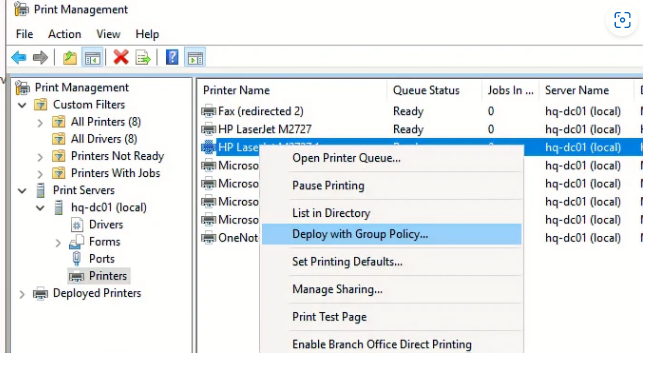The height and width of the screenshot is (365, 661).
Task: Sort by the Queue Status column header
Action: 434,90
